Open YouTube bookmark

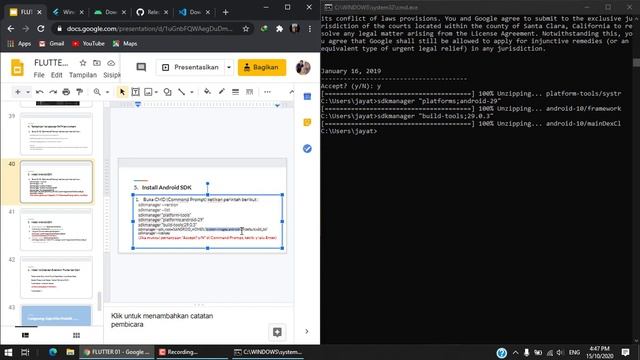point(89,44)
